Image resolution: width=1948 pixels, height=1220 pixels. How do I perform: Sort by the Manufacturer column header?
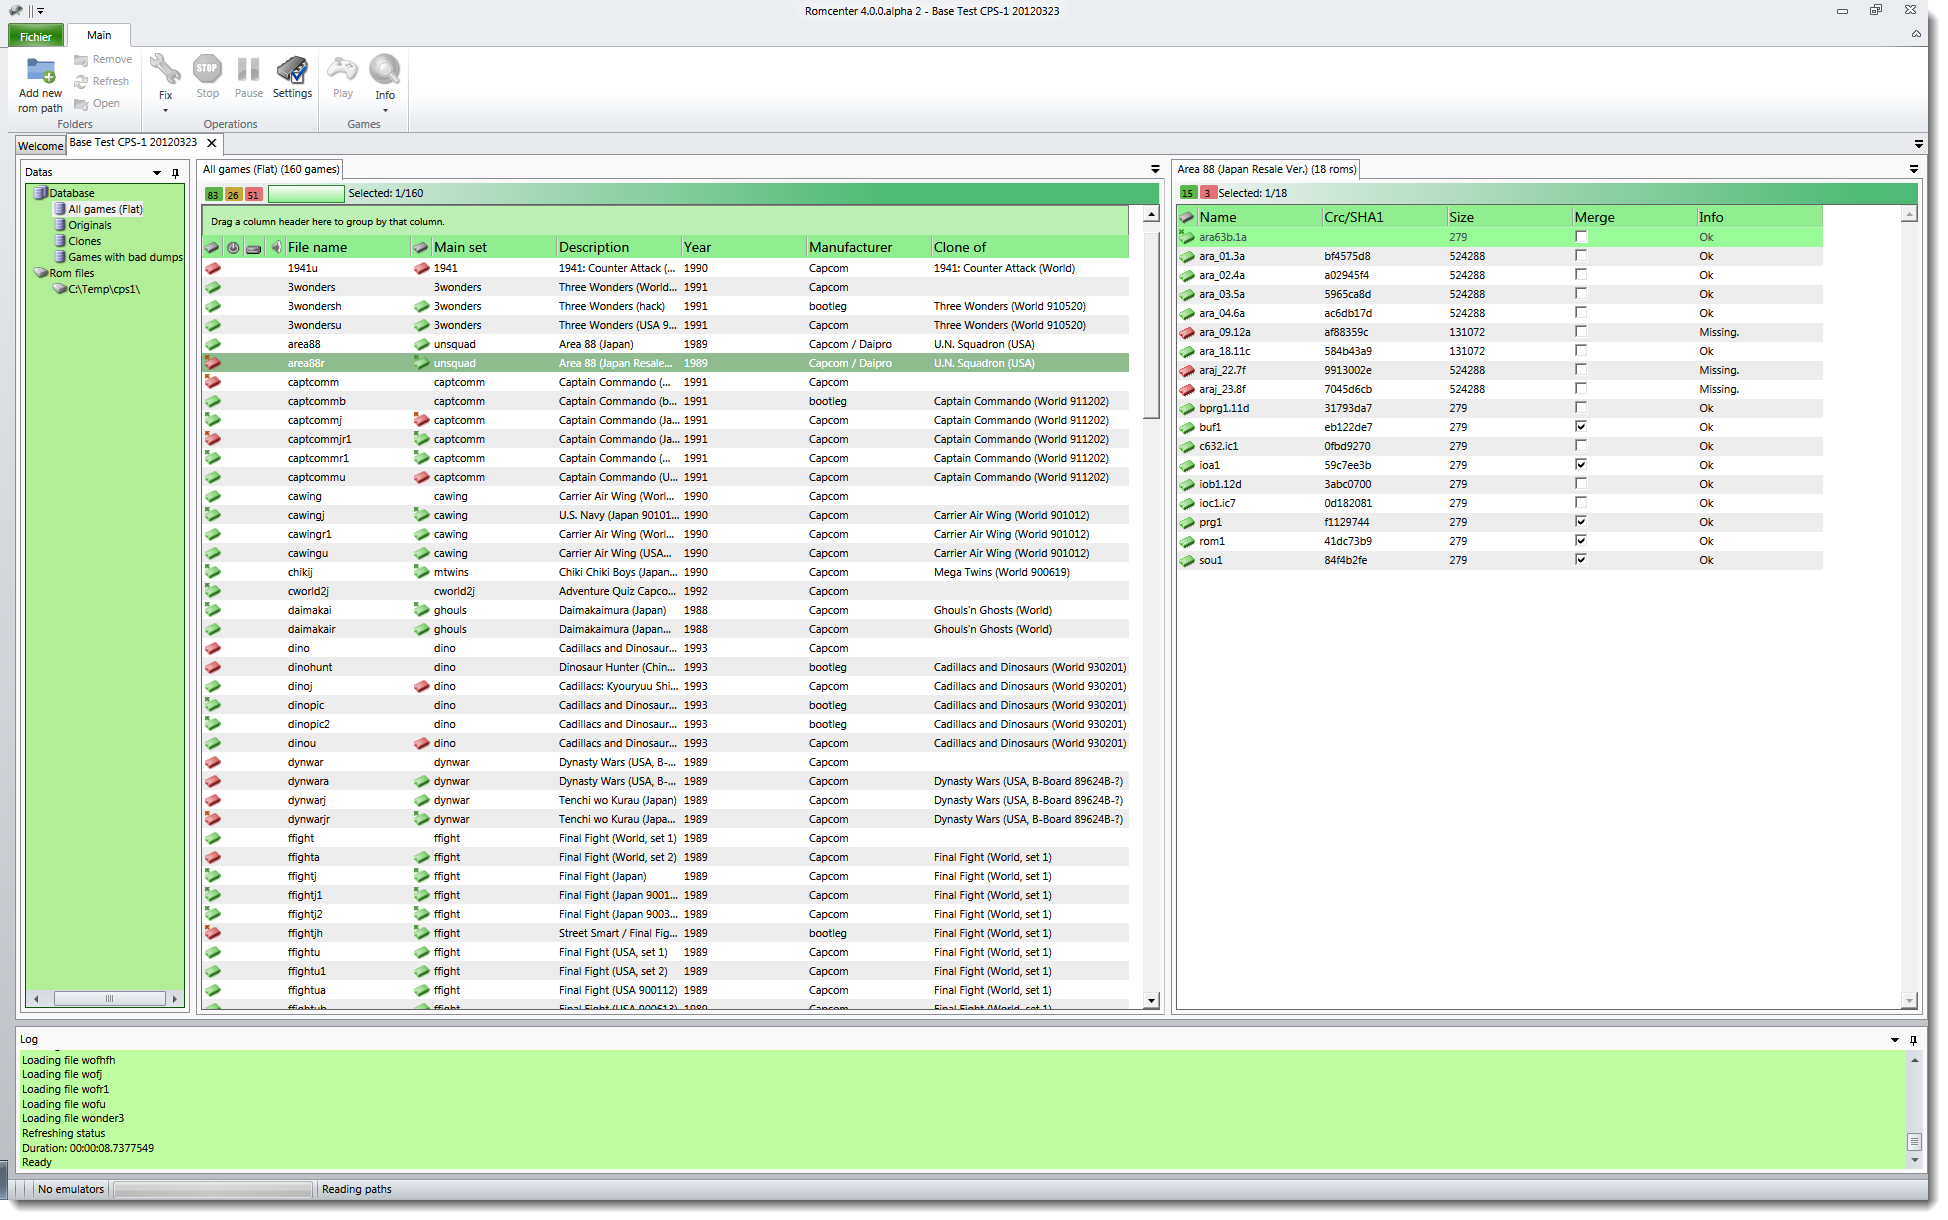(867, 247)
